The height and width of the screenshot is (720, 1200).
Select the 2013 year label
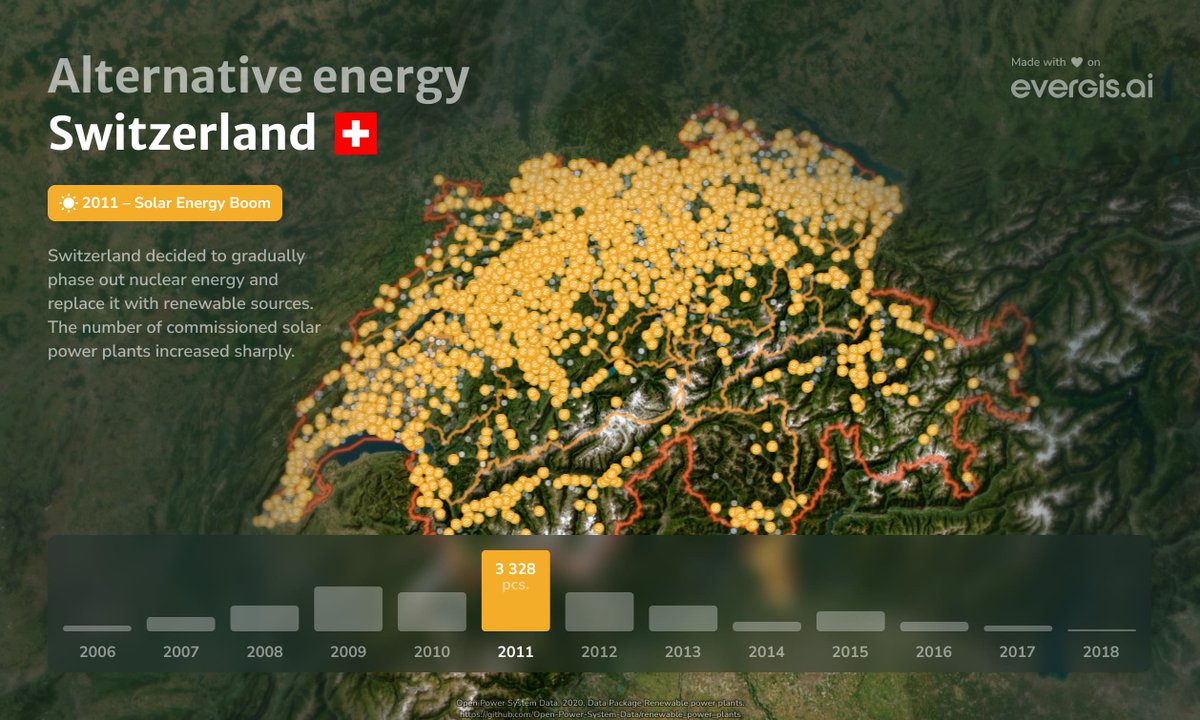(682, 651)
